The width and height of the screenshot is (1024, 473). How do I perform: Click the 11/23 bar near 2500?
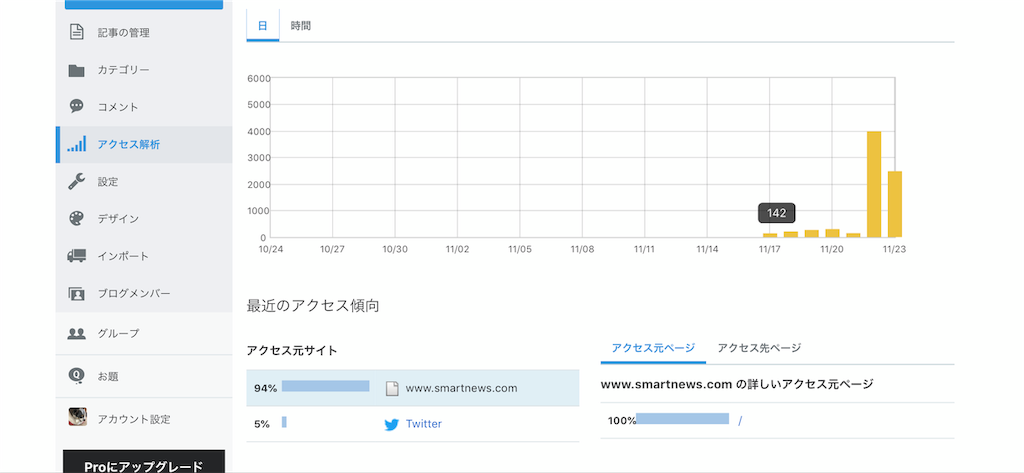895,204
